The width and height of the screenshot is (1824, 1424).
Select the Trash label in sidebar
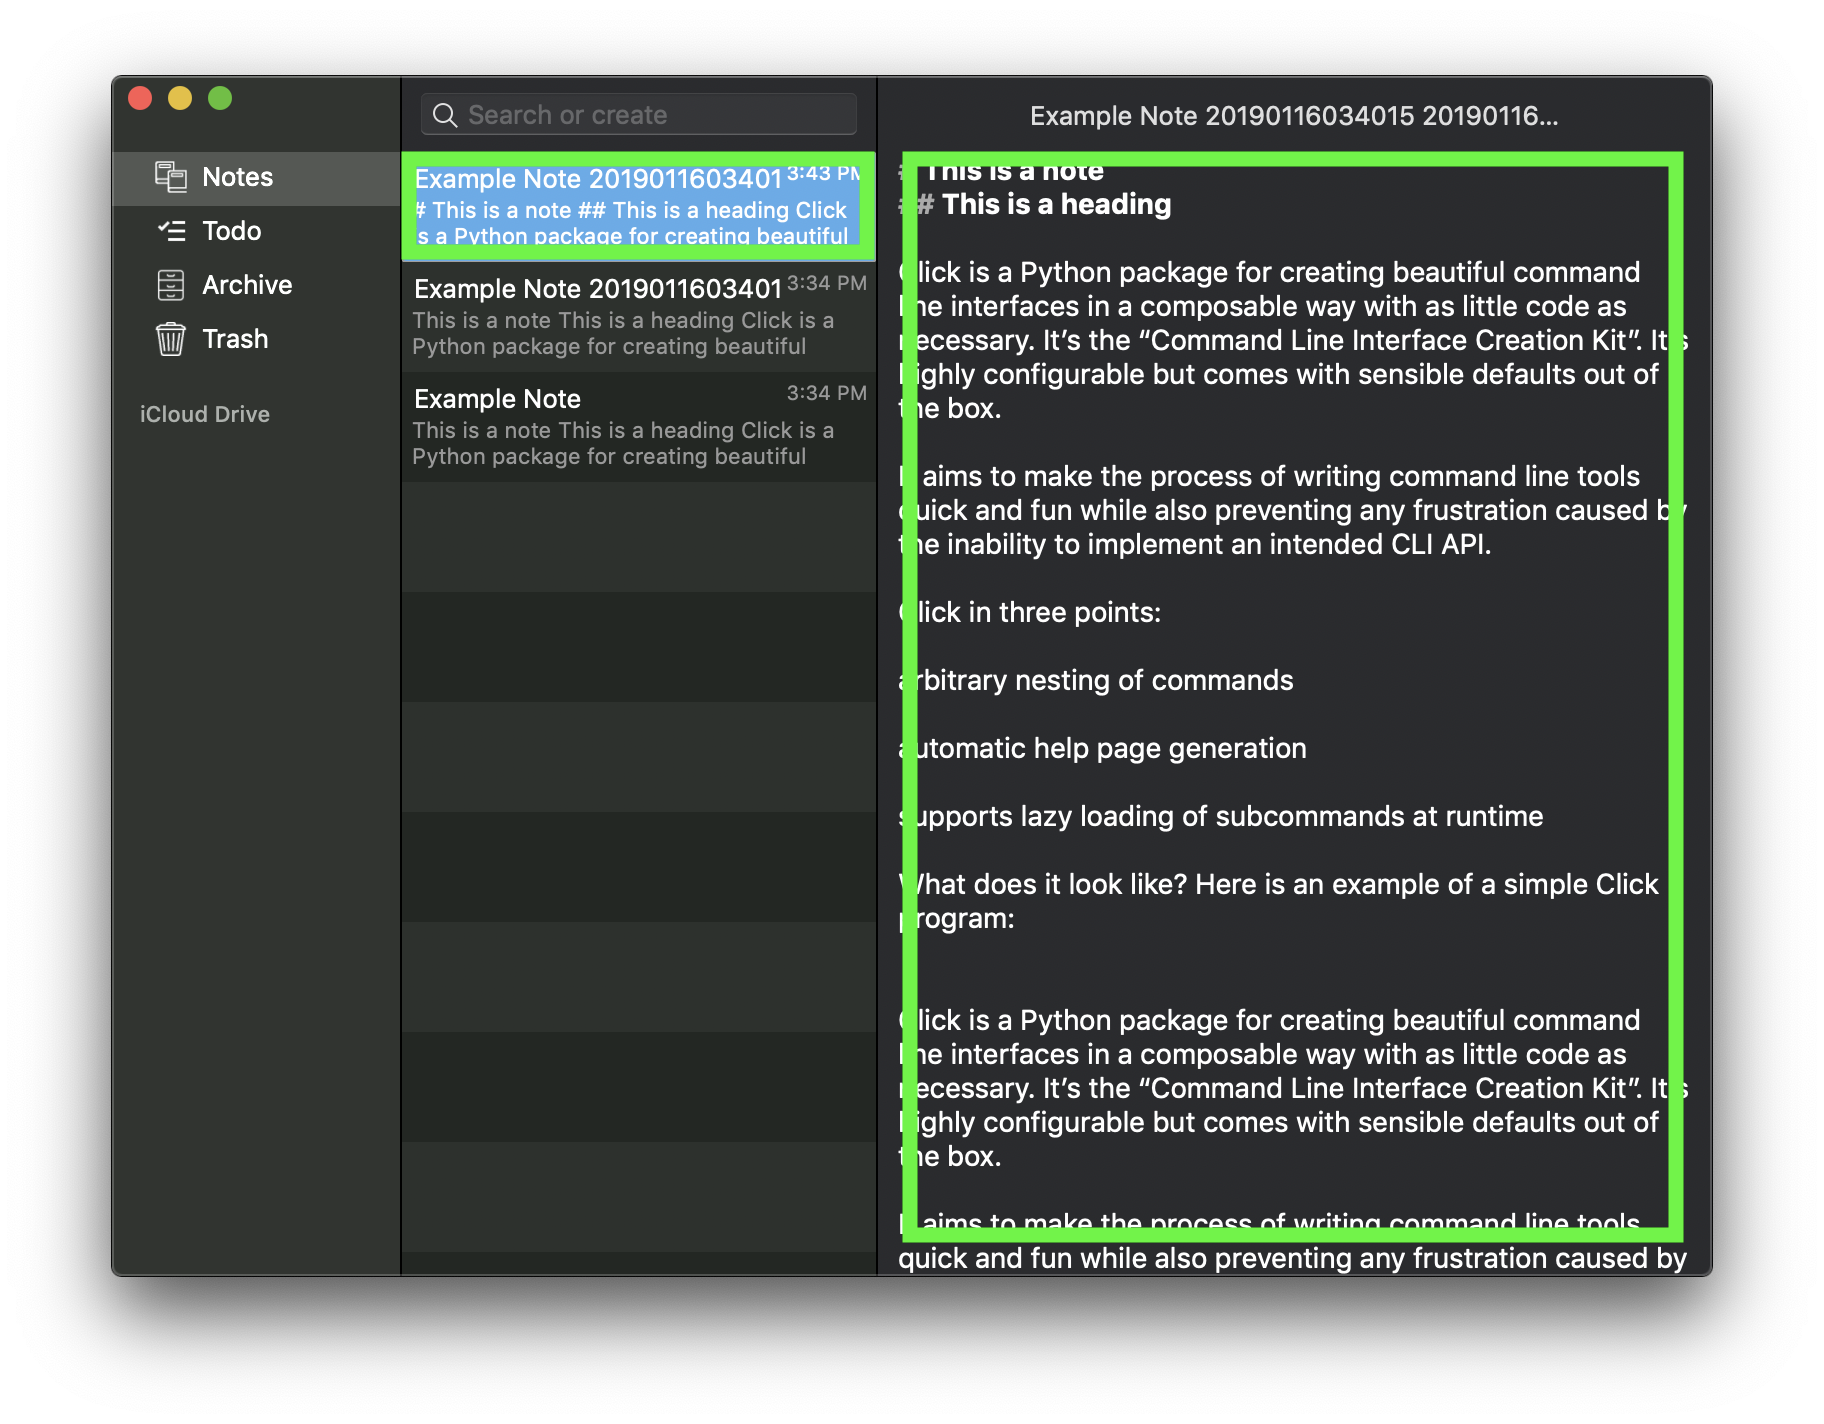236,339
